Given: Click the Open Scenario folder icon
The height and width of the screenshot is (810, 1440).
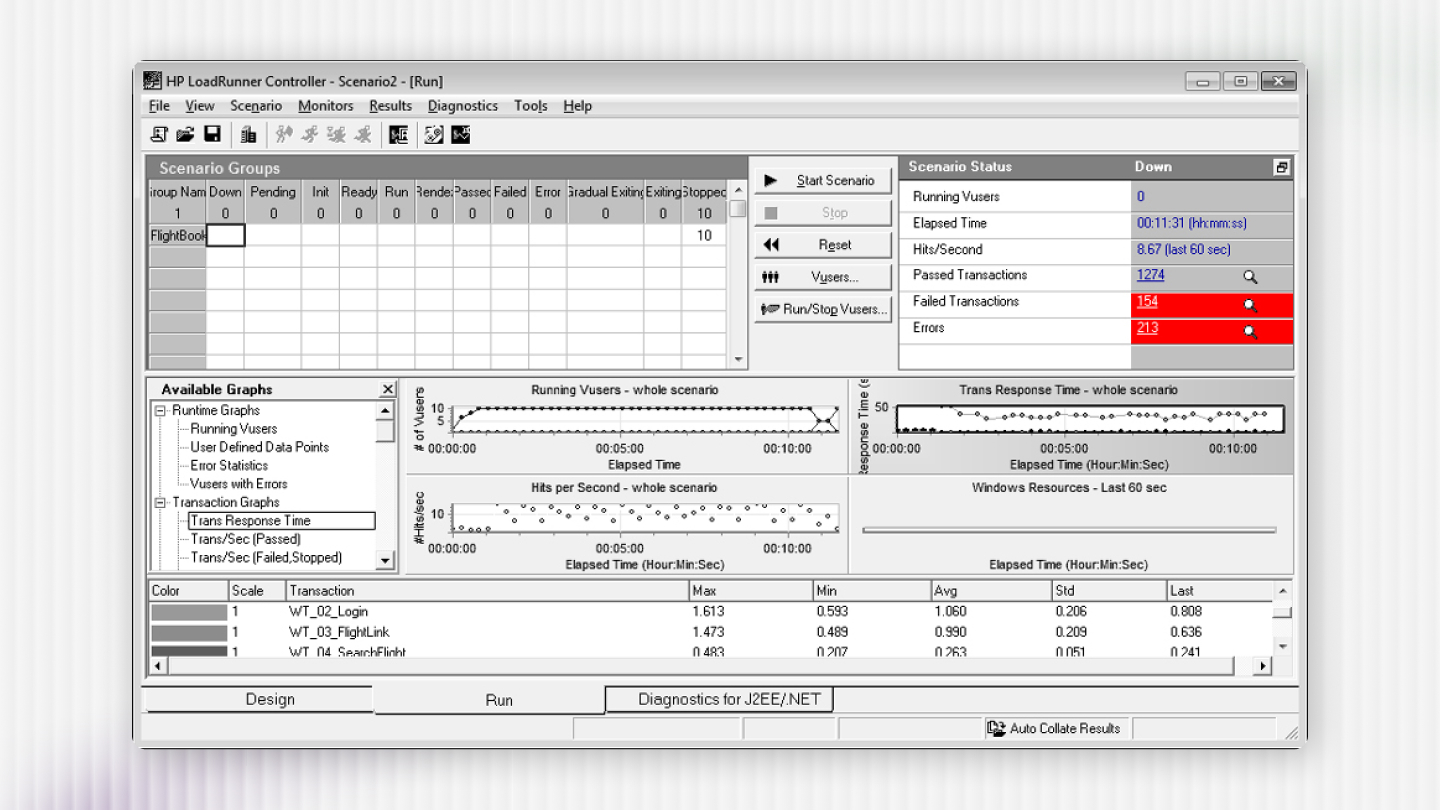Looking at the screenshot, I should tap(185, 134).
